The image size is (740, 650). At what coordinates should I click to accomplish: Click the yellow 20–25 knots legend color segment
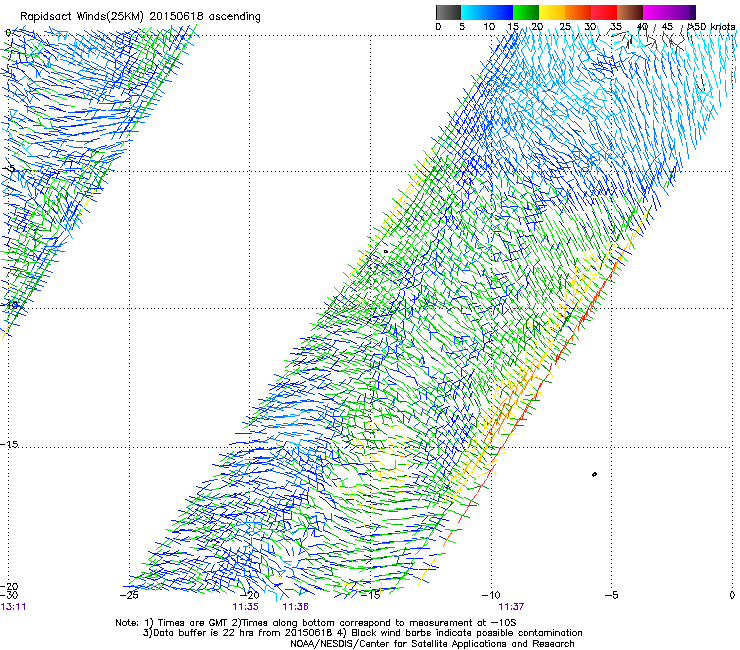552,12
